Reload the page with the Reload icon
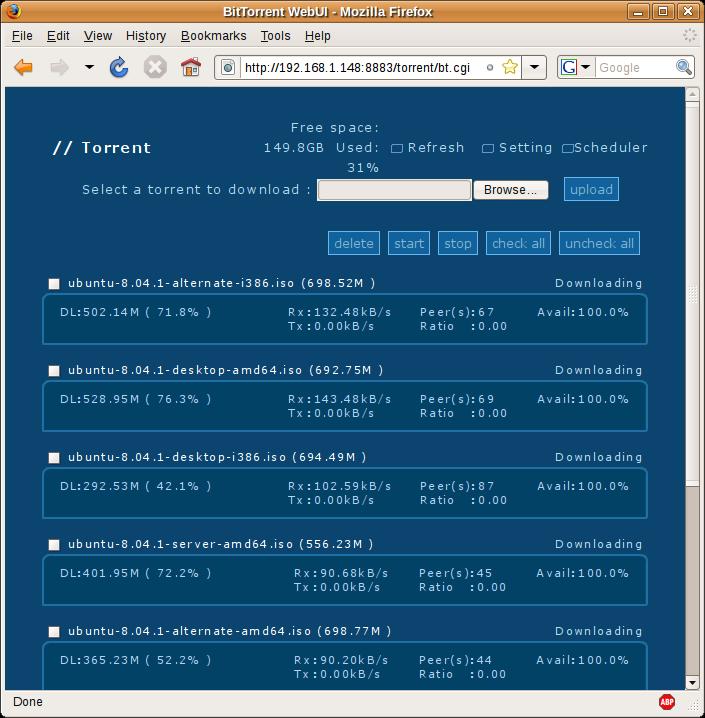Screen dimensions: 705x718 click(119, 67)
